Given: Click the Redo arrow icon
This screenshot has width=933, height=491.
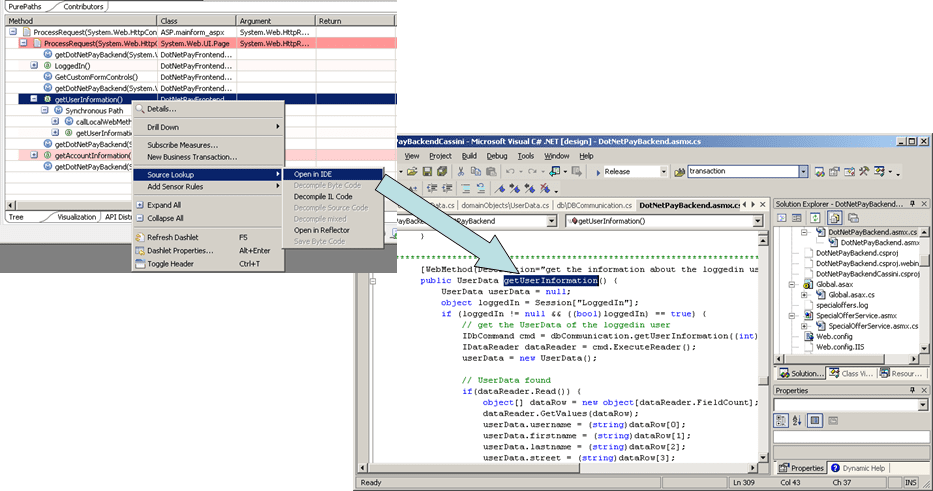Looking at the screenshot, I should (x=532, y=171).
